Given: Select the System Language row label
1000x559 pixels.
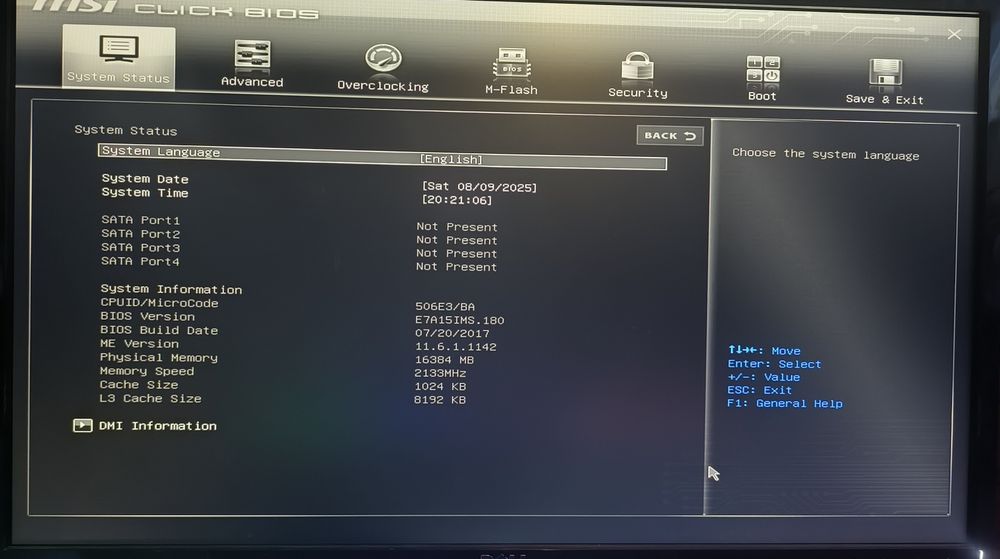Looking at the screenshot, I should coord(161,152).
